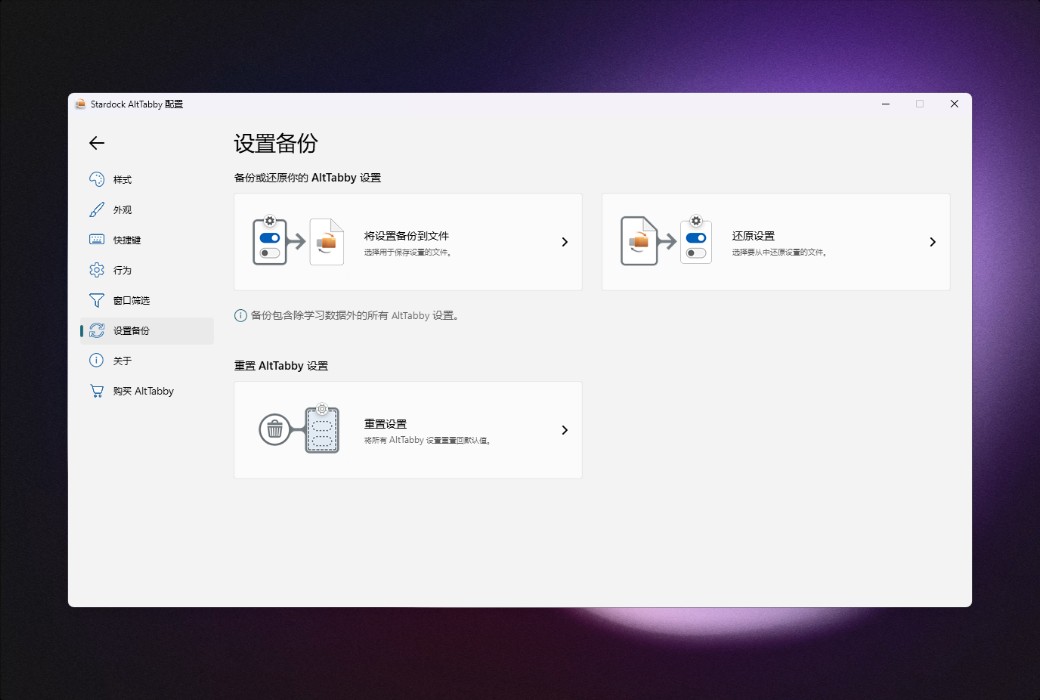
Task: Click the restore settings illustration icon
Action: coord(666,241)
